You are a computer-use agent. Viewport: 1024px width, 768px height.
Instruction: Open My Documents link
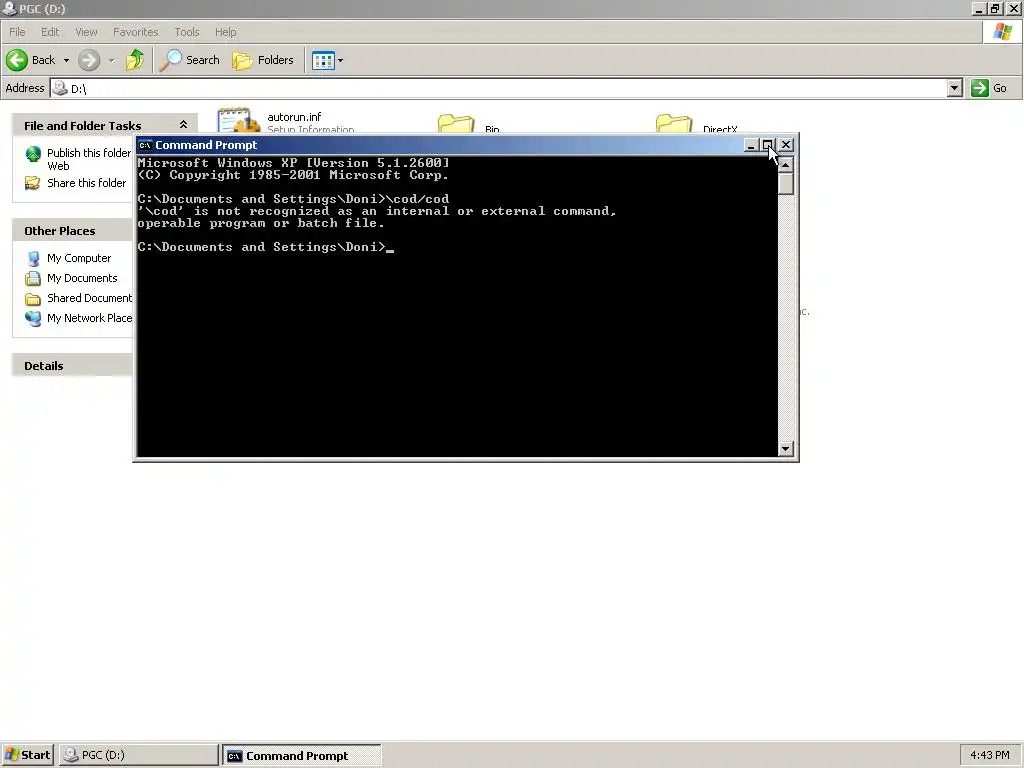click(82, 278)
